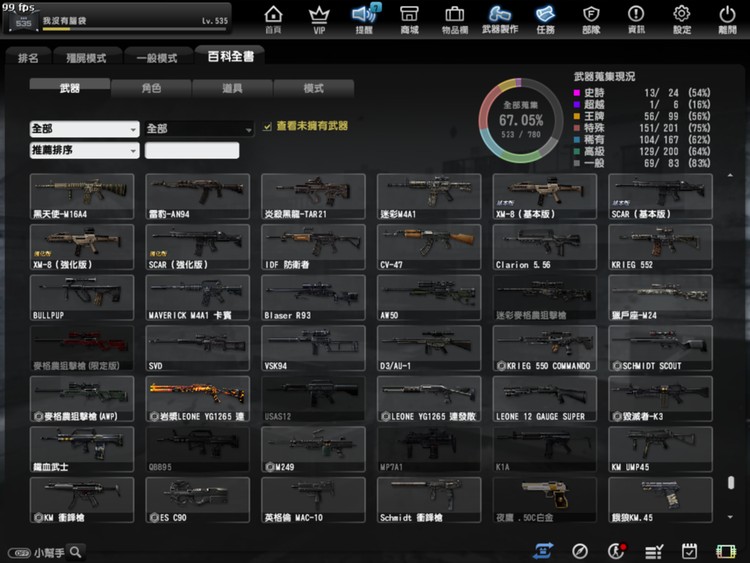The height and width of the screenshot is (563, 750).
Task: Switch to the 角色 characters tab
Action: pos(150,88)
